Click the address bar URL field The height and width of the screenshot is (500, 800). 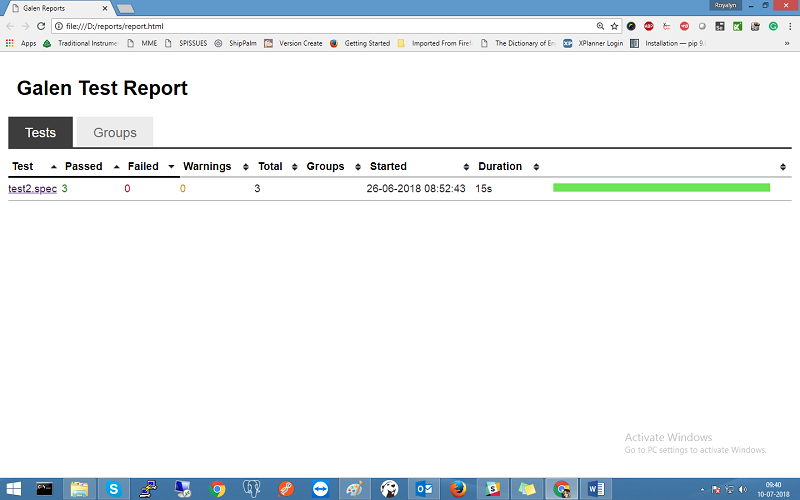tap(300, 26)
